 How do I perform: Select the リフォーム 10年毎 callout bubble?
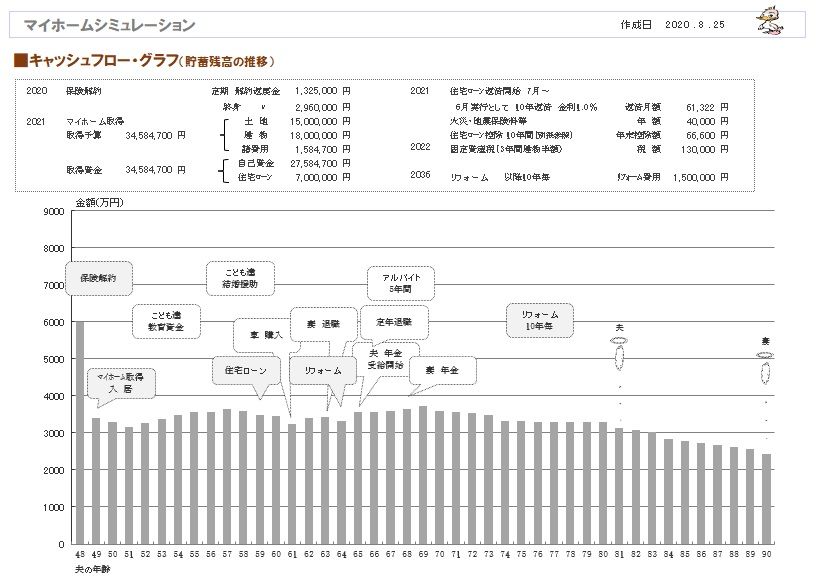coord(539,320)
